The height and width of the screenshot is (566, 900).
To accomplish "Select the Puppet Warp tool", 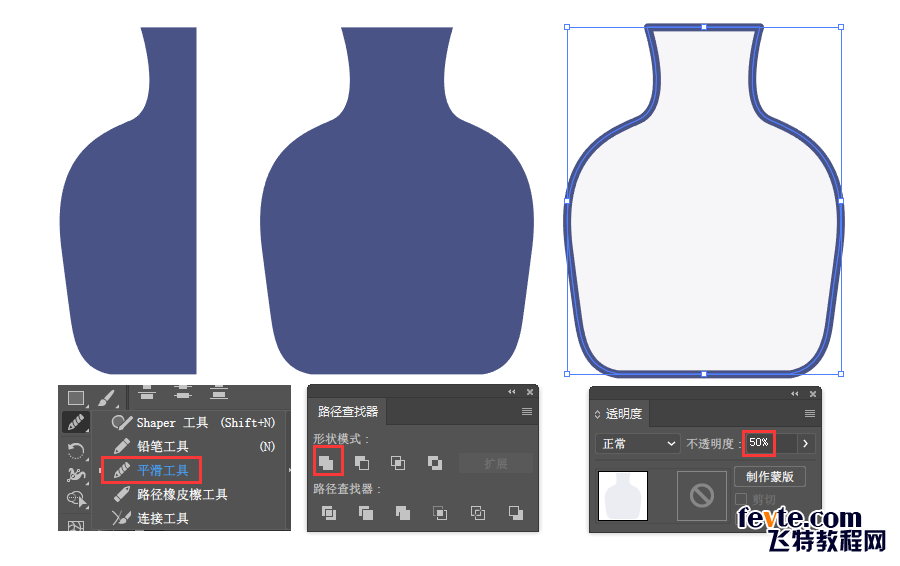I will point(76,474).
